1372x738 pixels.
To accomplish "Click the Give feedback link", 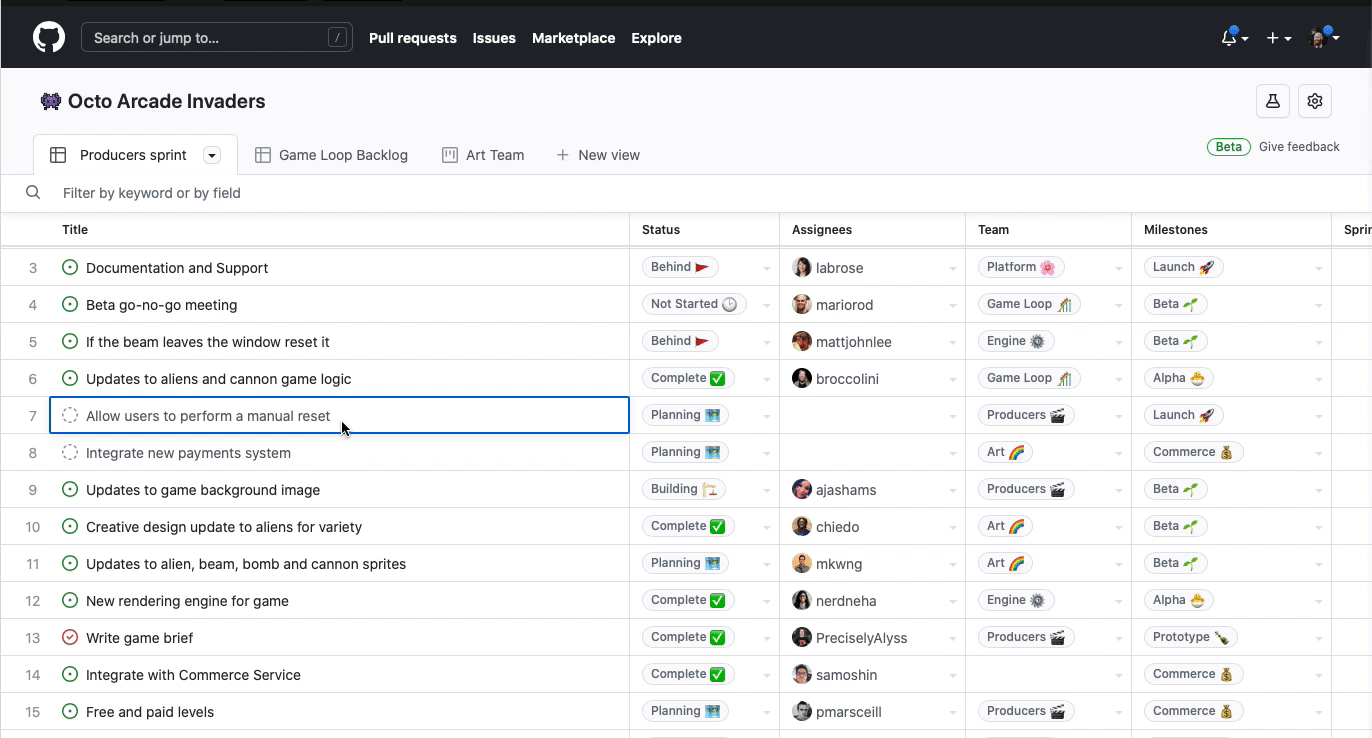I will coord(1299,147).
